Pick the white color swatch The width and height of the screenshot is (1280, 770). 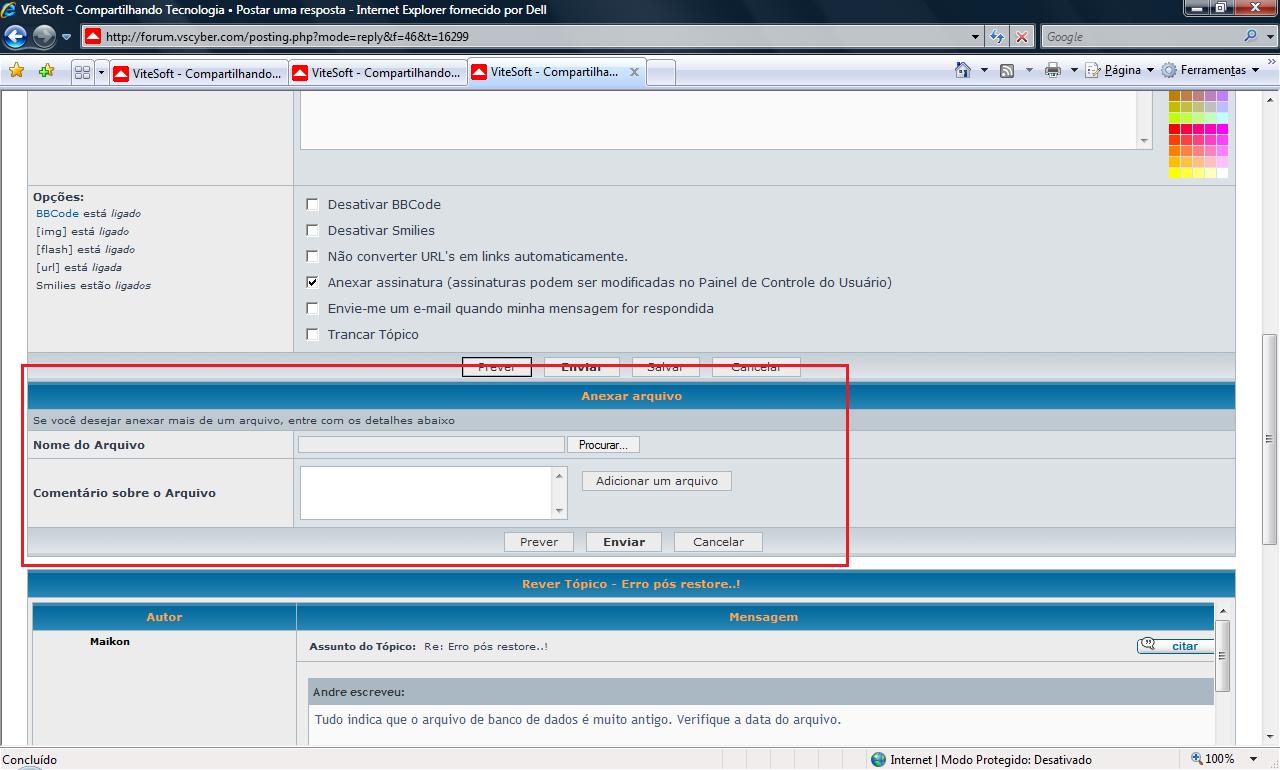click(1222, 173)
